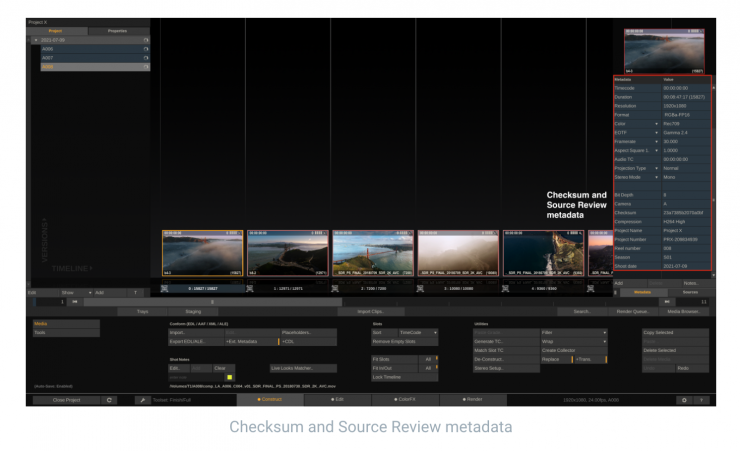Click the yellow shot note color swatch
Viewport: 740px width, 451px height.
[x=229, y=376]
